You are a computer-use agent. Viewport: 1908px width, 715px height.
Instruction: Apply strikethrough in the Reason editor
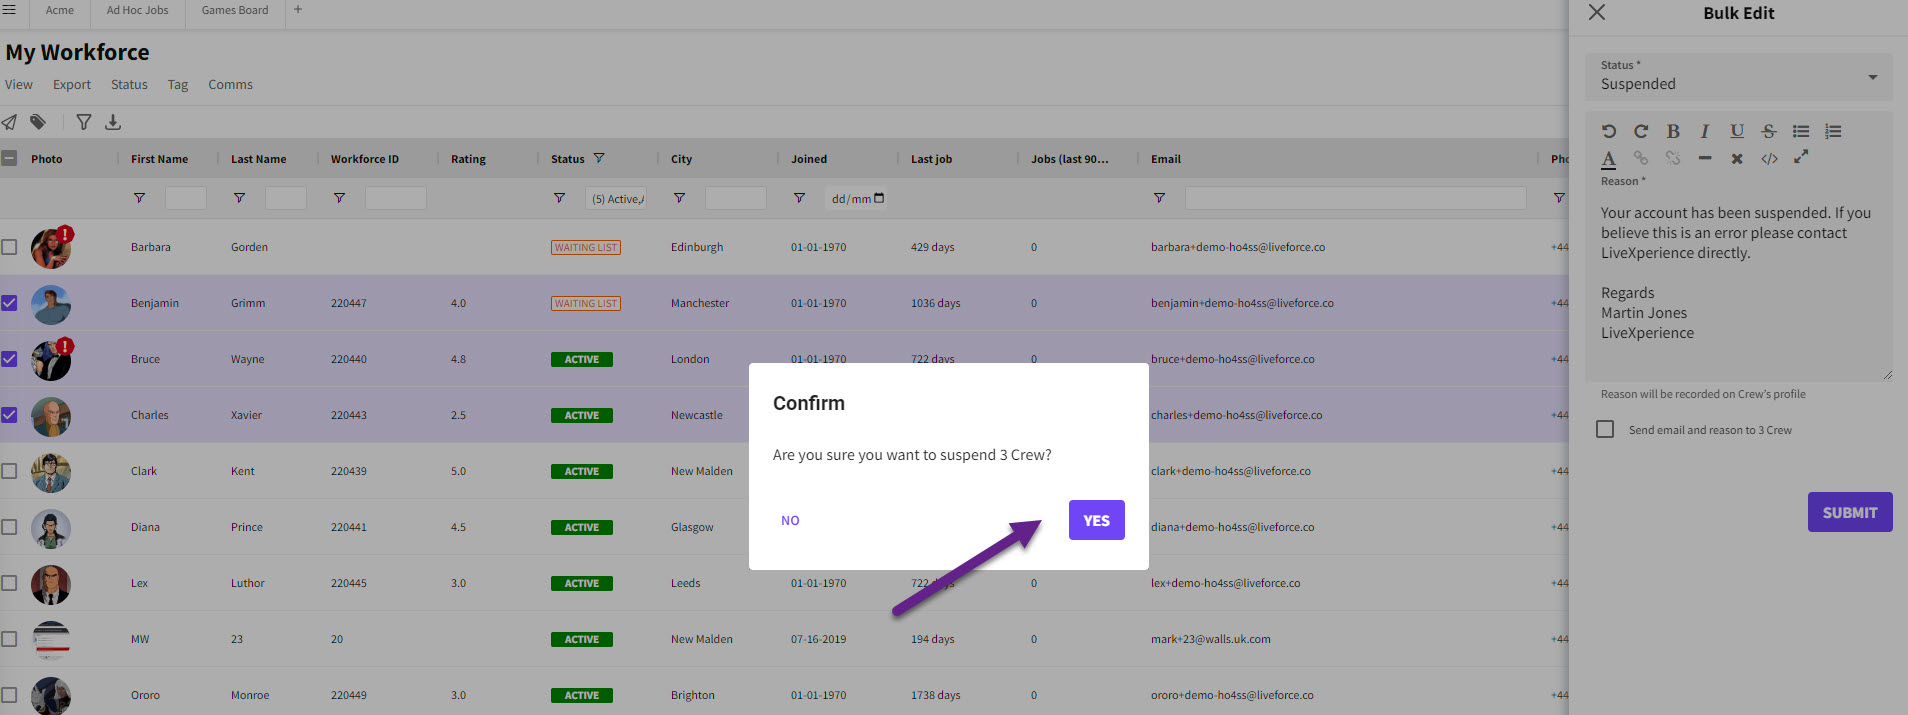point(1769,131)
